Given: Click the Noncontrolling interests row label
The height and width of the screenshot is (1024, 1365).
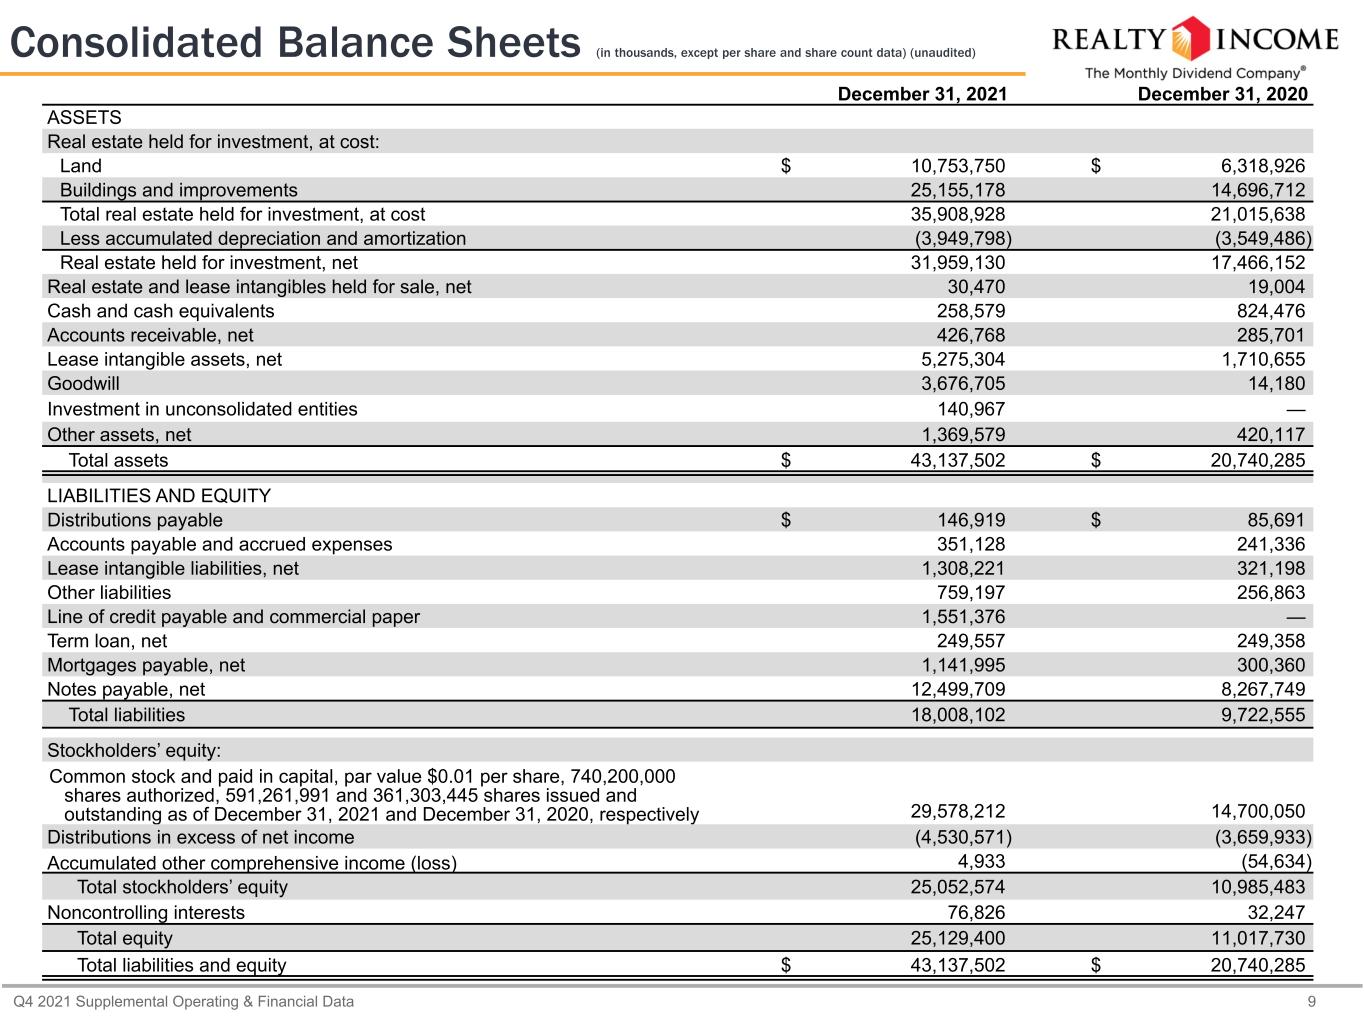Looking at the screenshot, I should 146,912.
